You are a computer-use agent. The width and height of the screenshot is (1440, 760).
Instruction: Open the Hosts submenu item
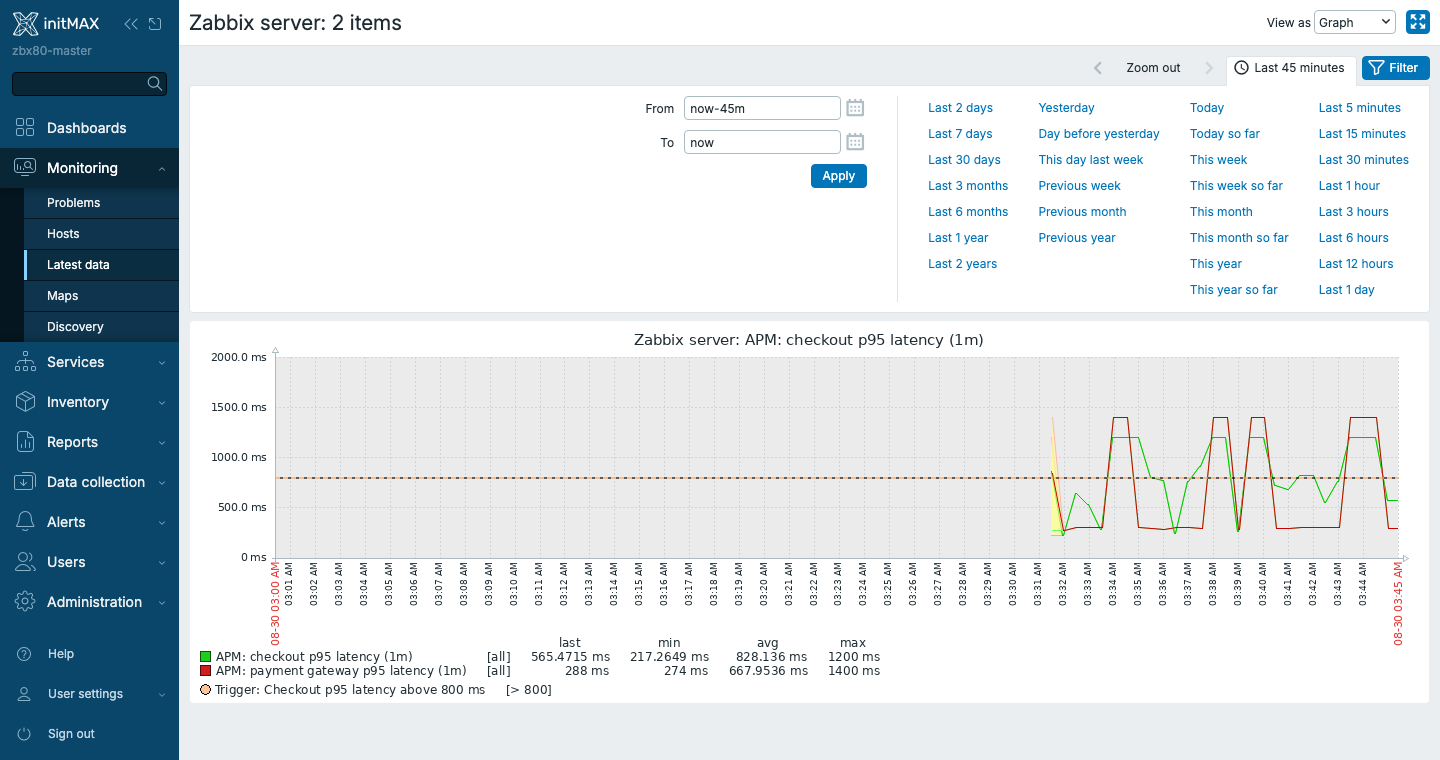pos(101,234)
